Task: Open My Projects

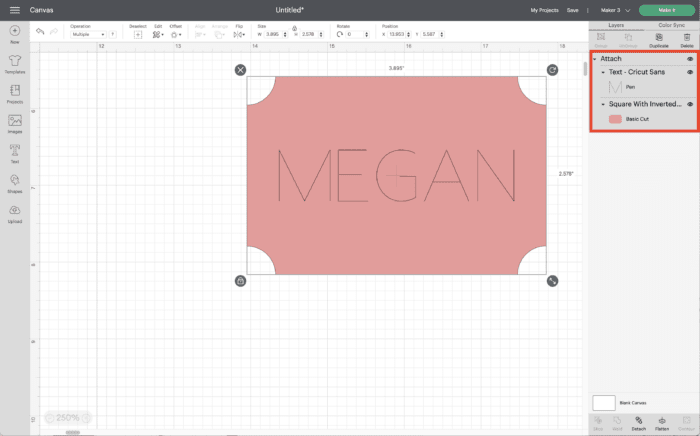Action: 544,10
